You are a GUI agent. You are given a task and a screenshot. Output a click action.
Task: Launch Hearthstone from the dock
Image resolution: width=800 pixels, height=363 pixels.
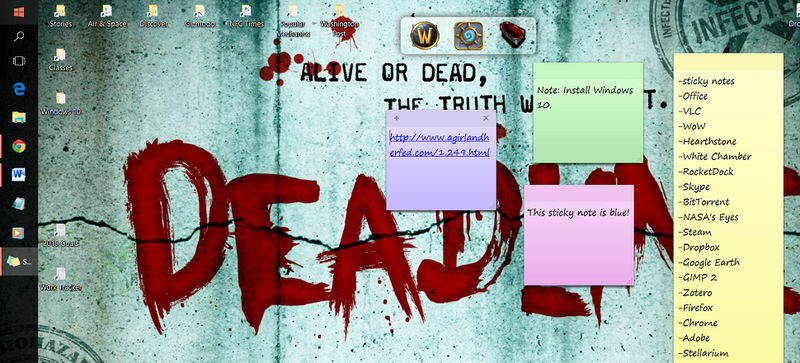[469, 36]
